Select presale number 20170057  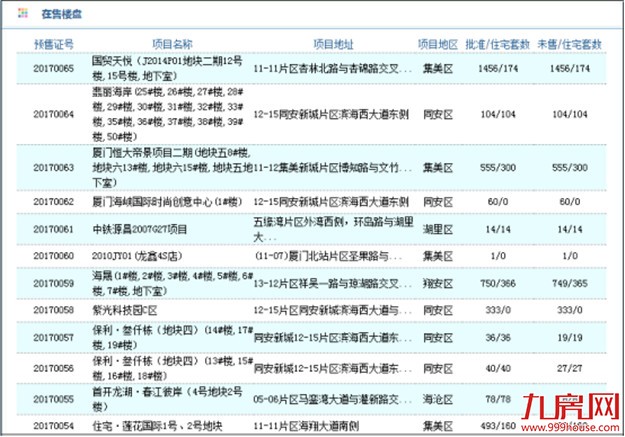point(53,338)
